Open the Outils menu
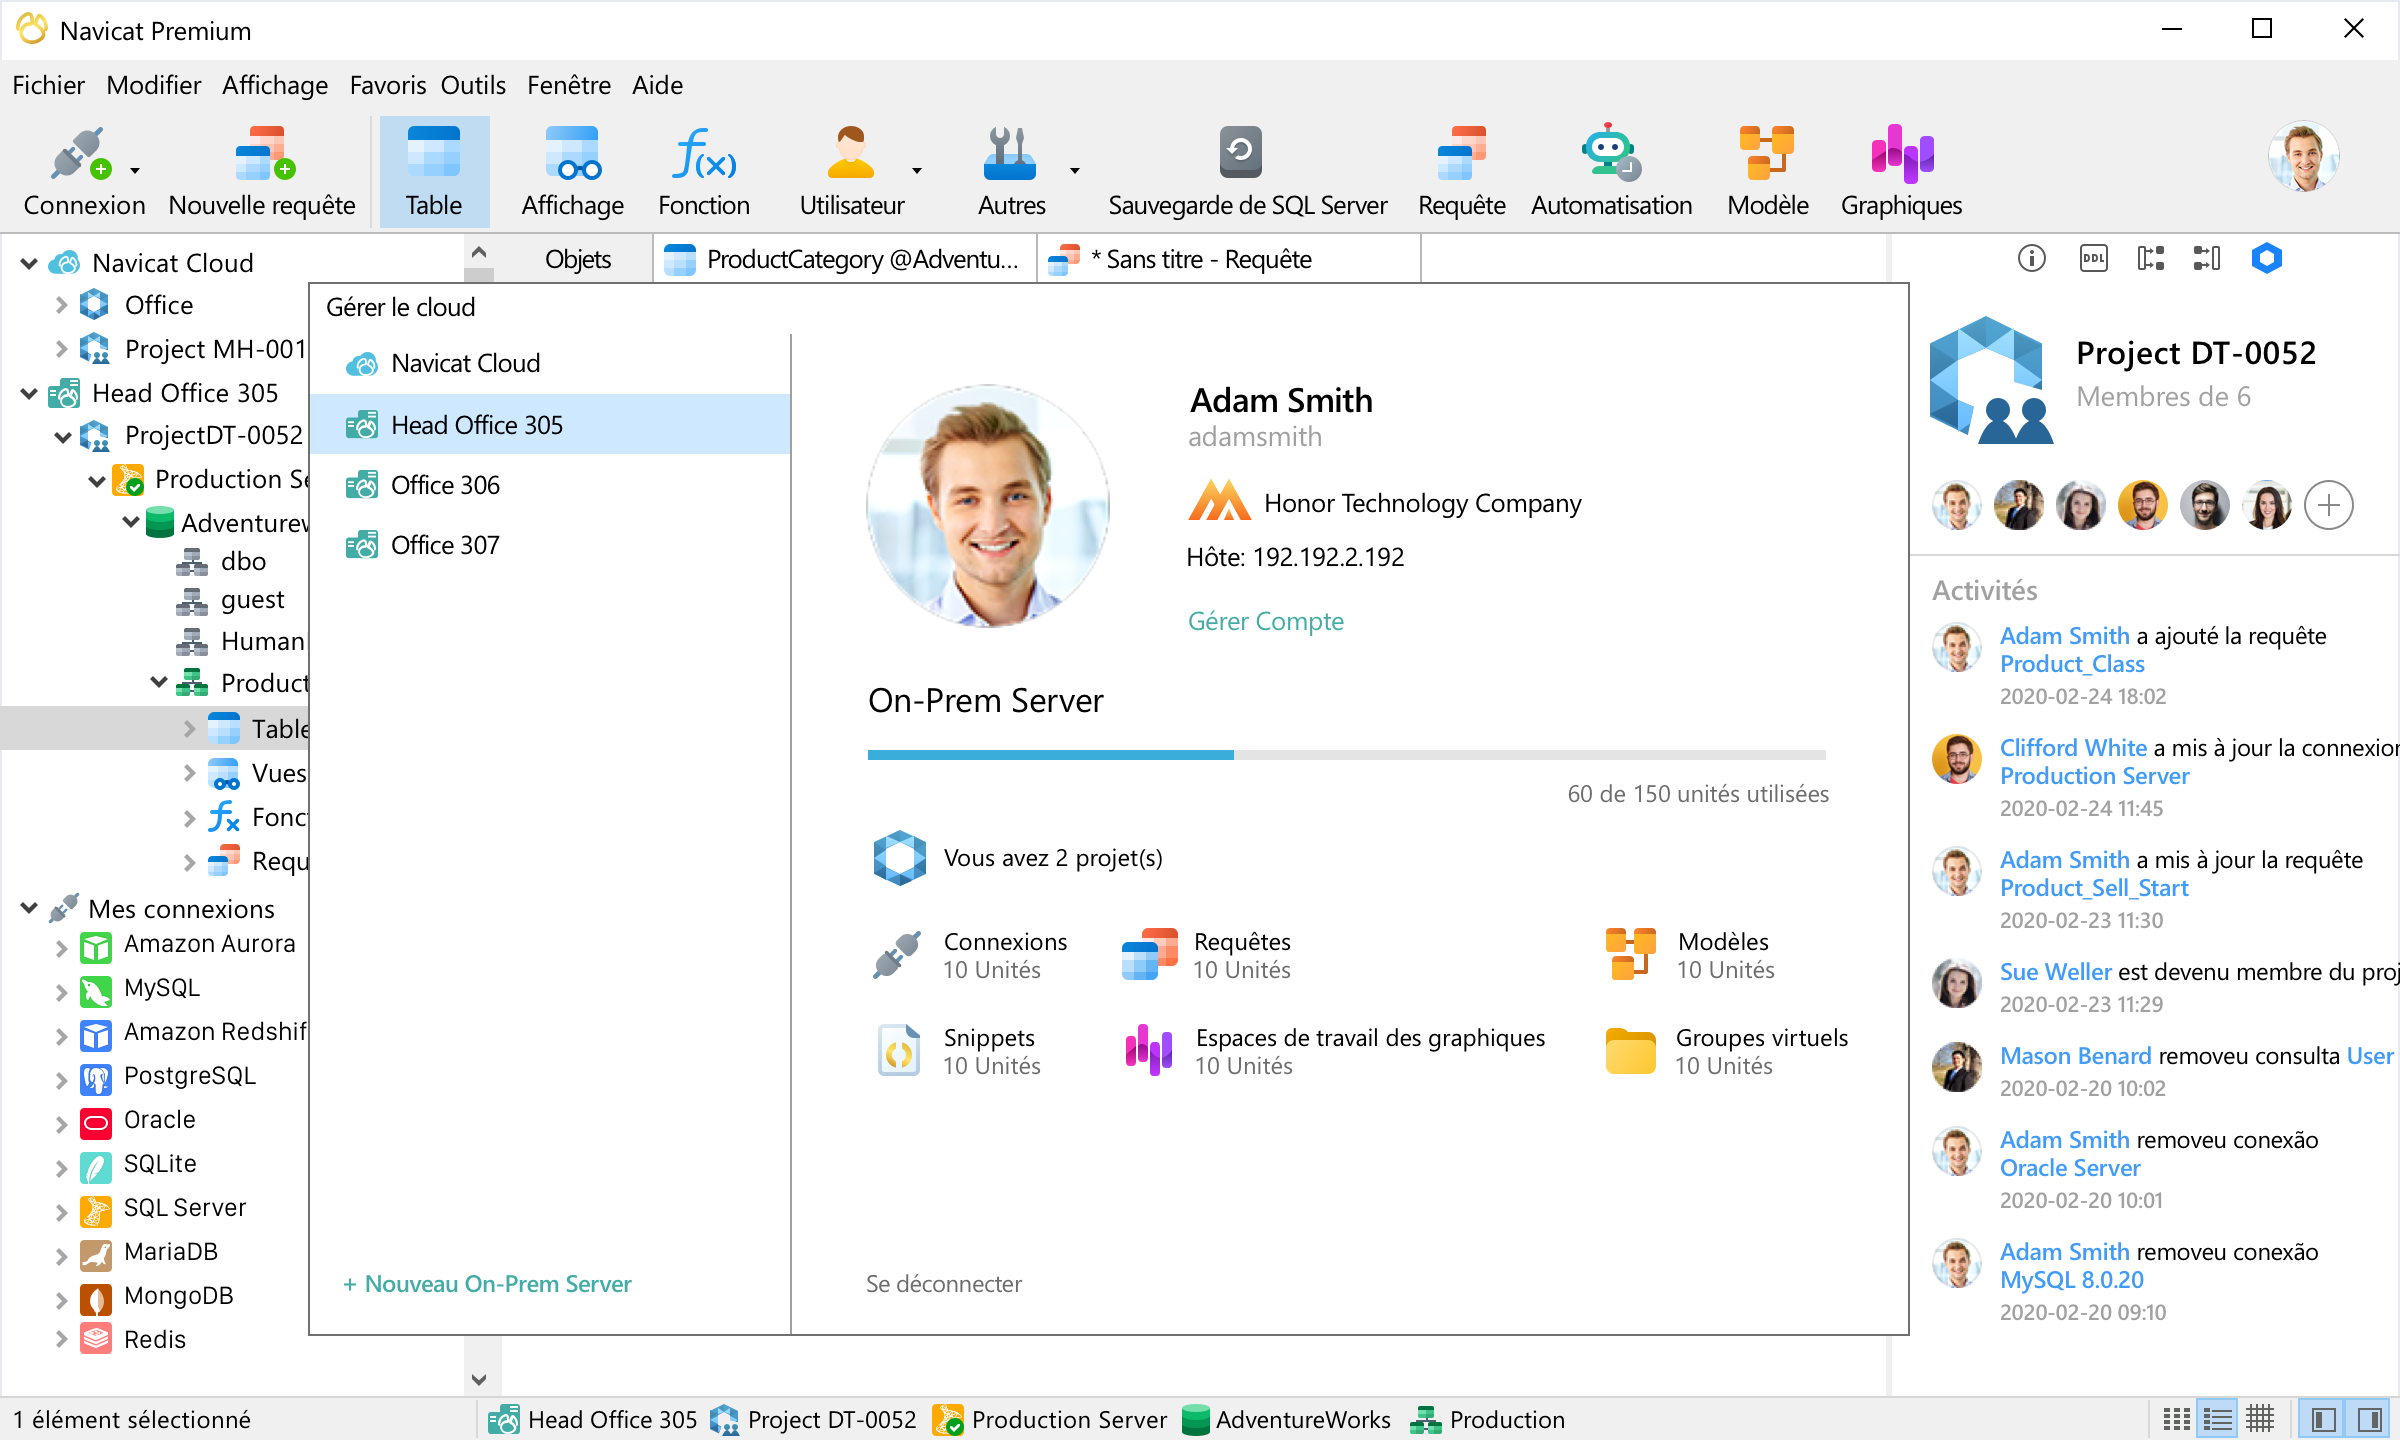The height and width of the screenshot is (1440, 2400). click(x=473, y=85)
